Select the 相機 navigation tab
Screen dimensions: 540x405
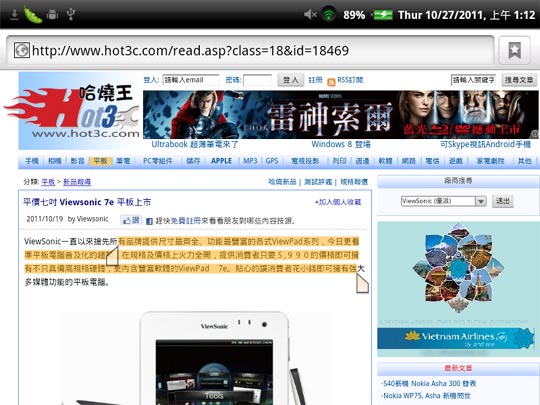54,161
